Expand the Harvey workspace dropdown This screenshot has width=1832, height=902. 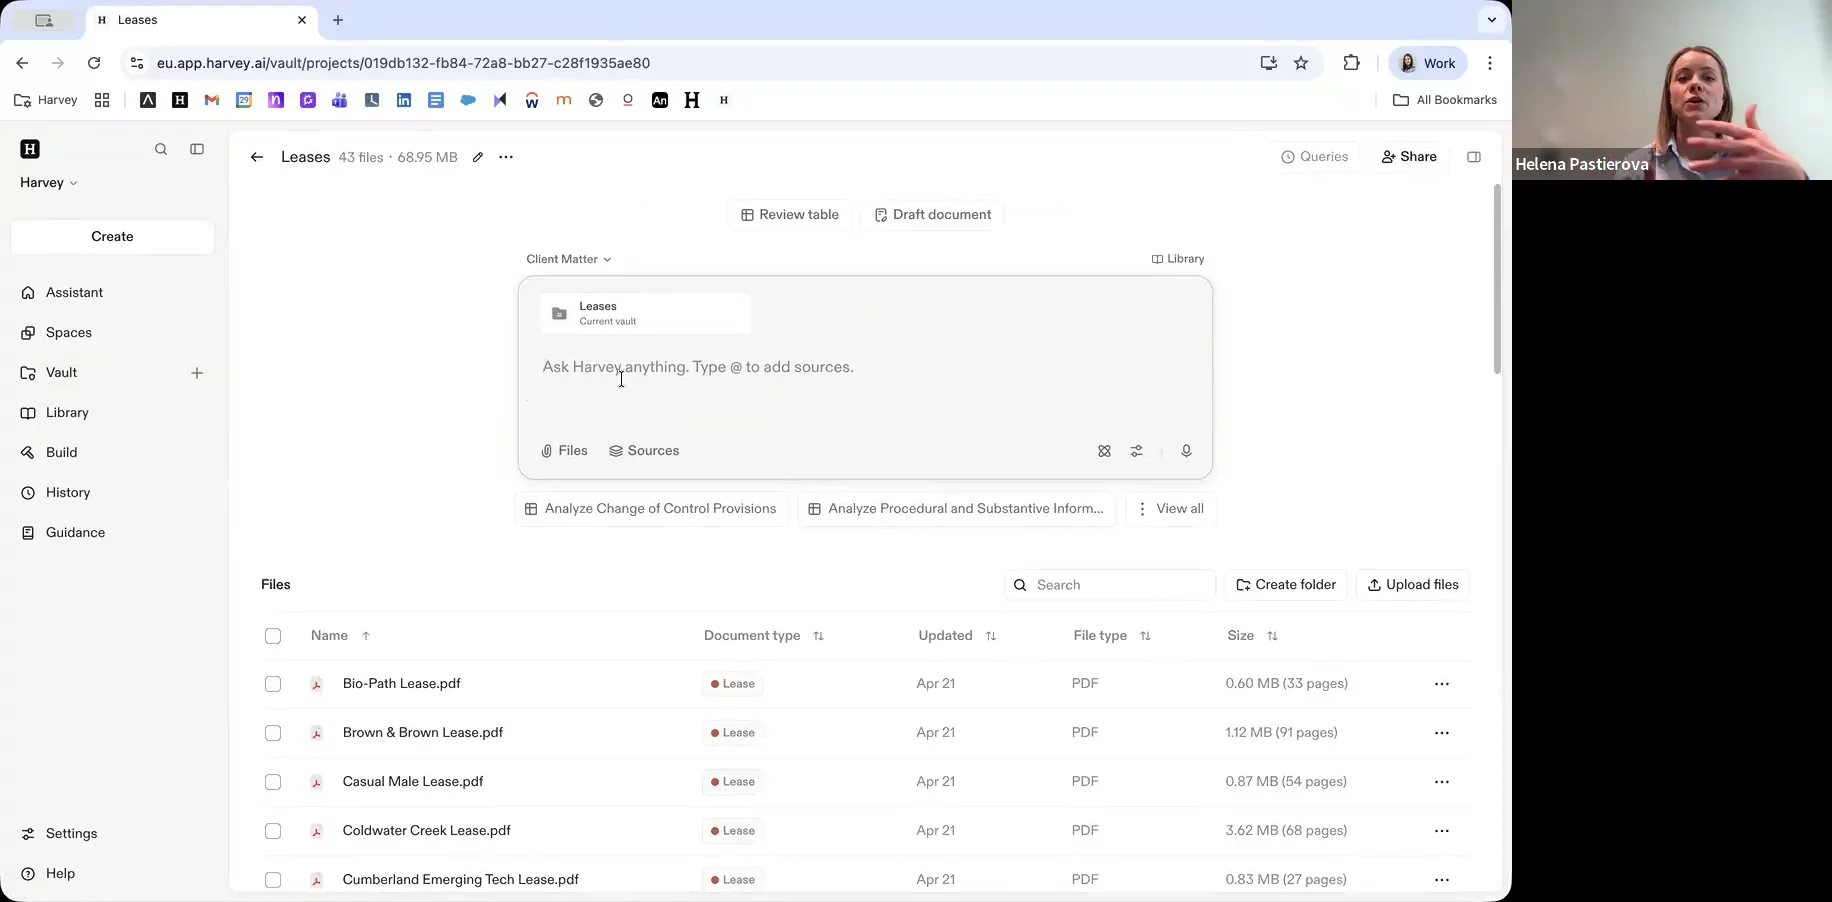(x=49, y=183)
